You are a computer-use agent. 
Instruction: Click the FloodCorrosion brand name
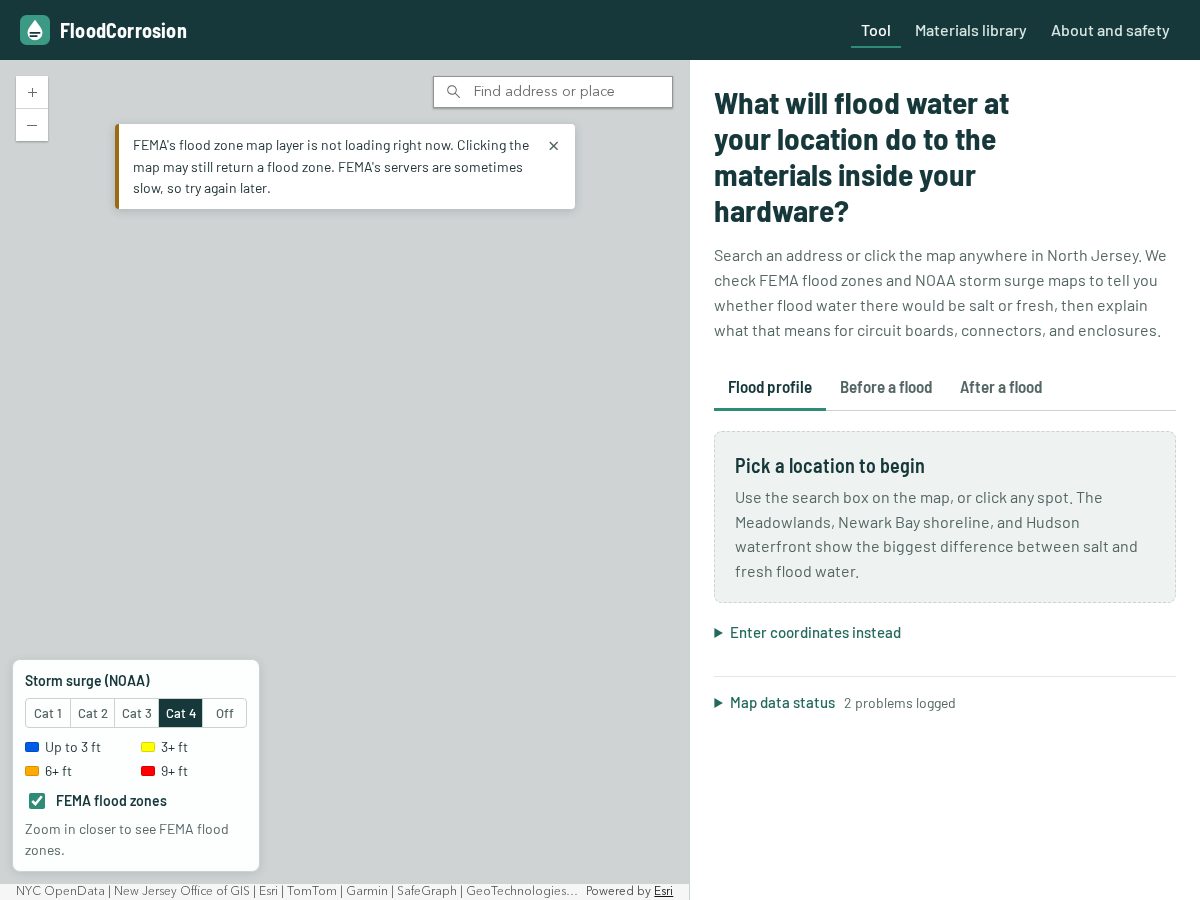(x=123, y=31)
